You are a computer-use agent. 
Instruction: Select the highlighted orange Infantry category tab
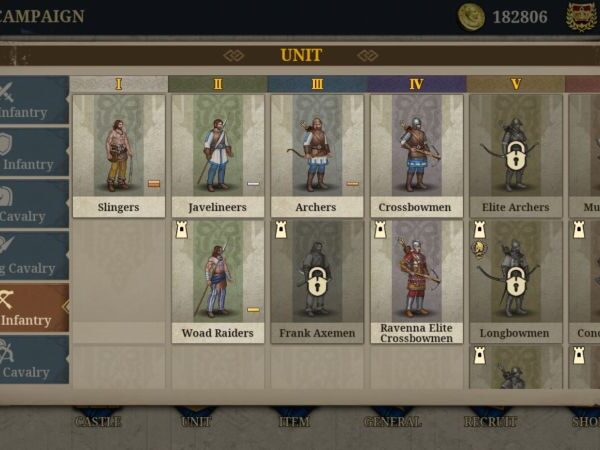[34, 308]
